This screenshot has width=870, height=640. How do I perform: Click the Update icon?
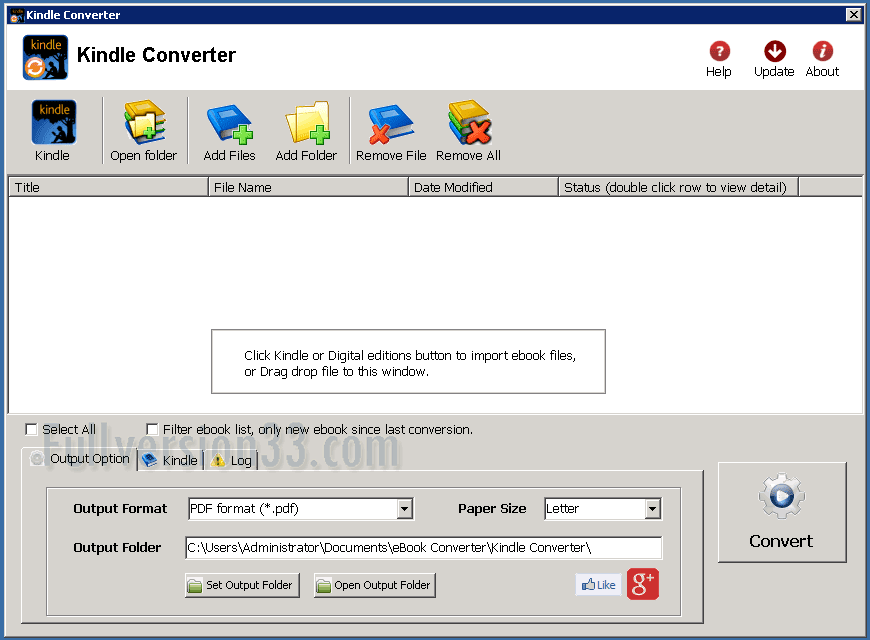773,50
